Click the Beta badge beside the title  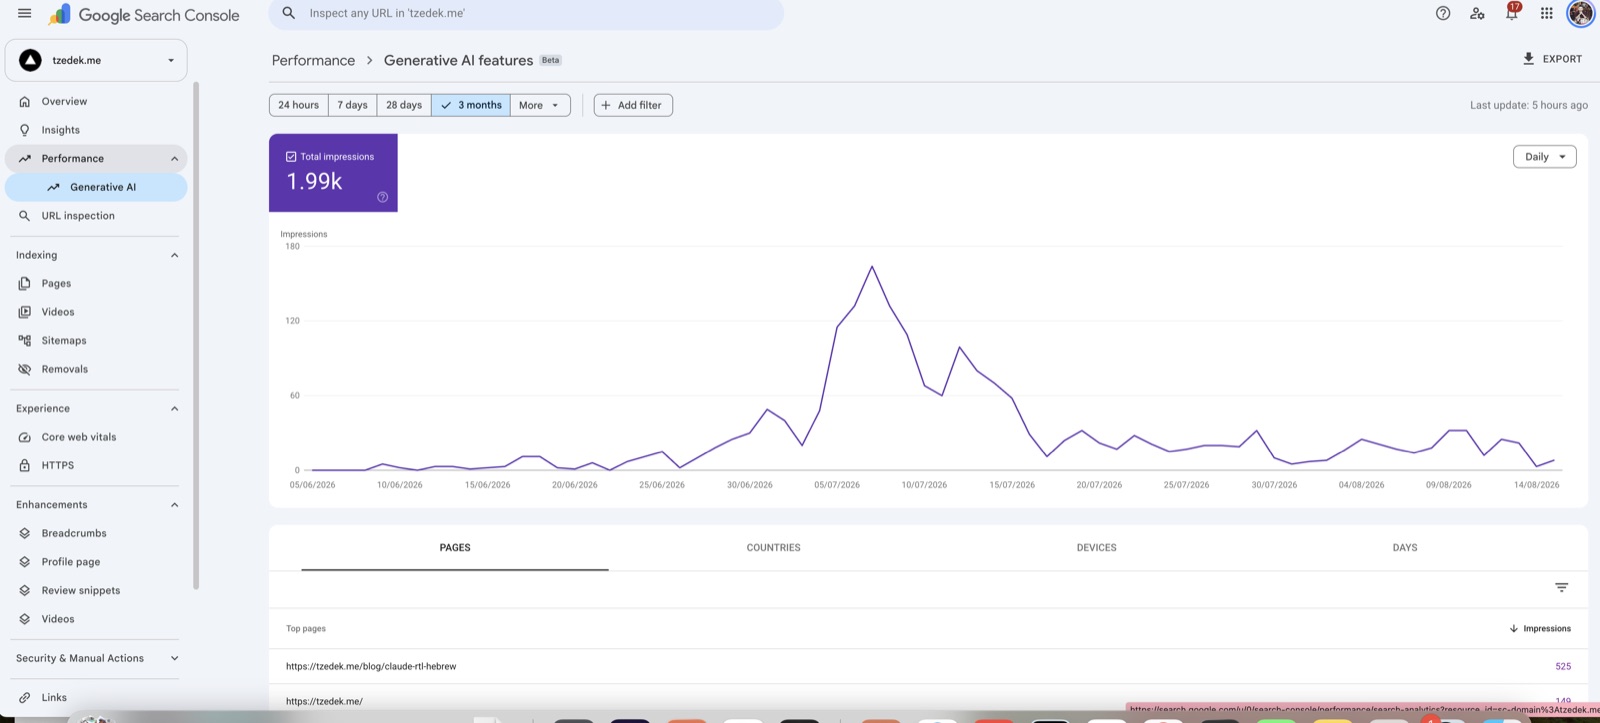(551, 60)
